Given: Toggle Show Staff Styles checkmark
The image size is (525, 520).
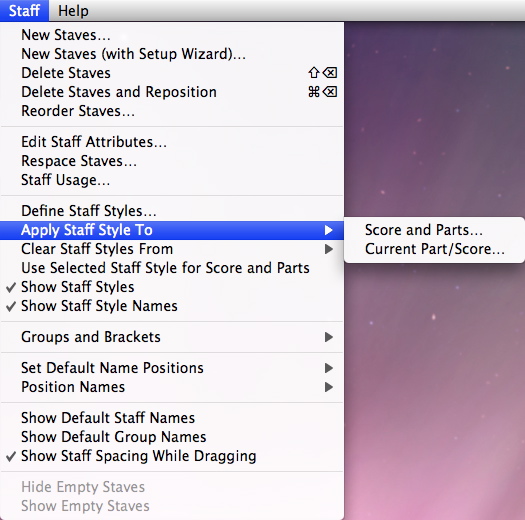Looking at the screenshot, I should [172, 287].
